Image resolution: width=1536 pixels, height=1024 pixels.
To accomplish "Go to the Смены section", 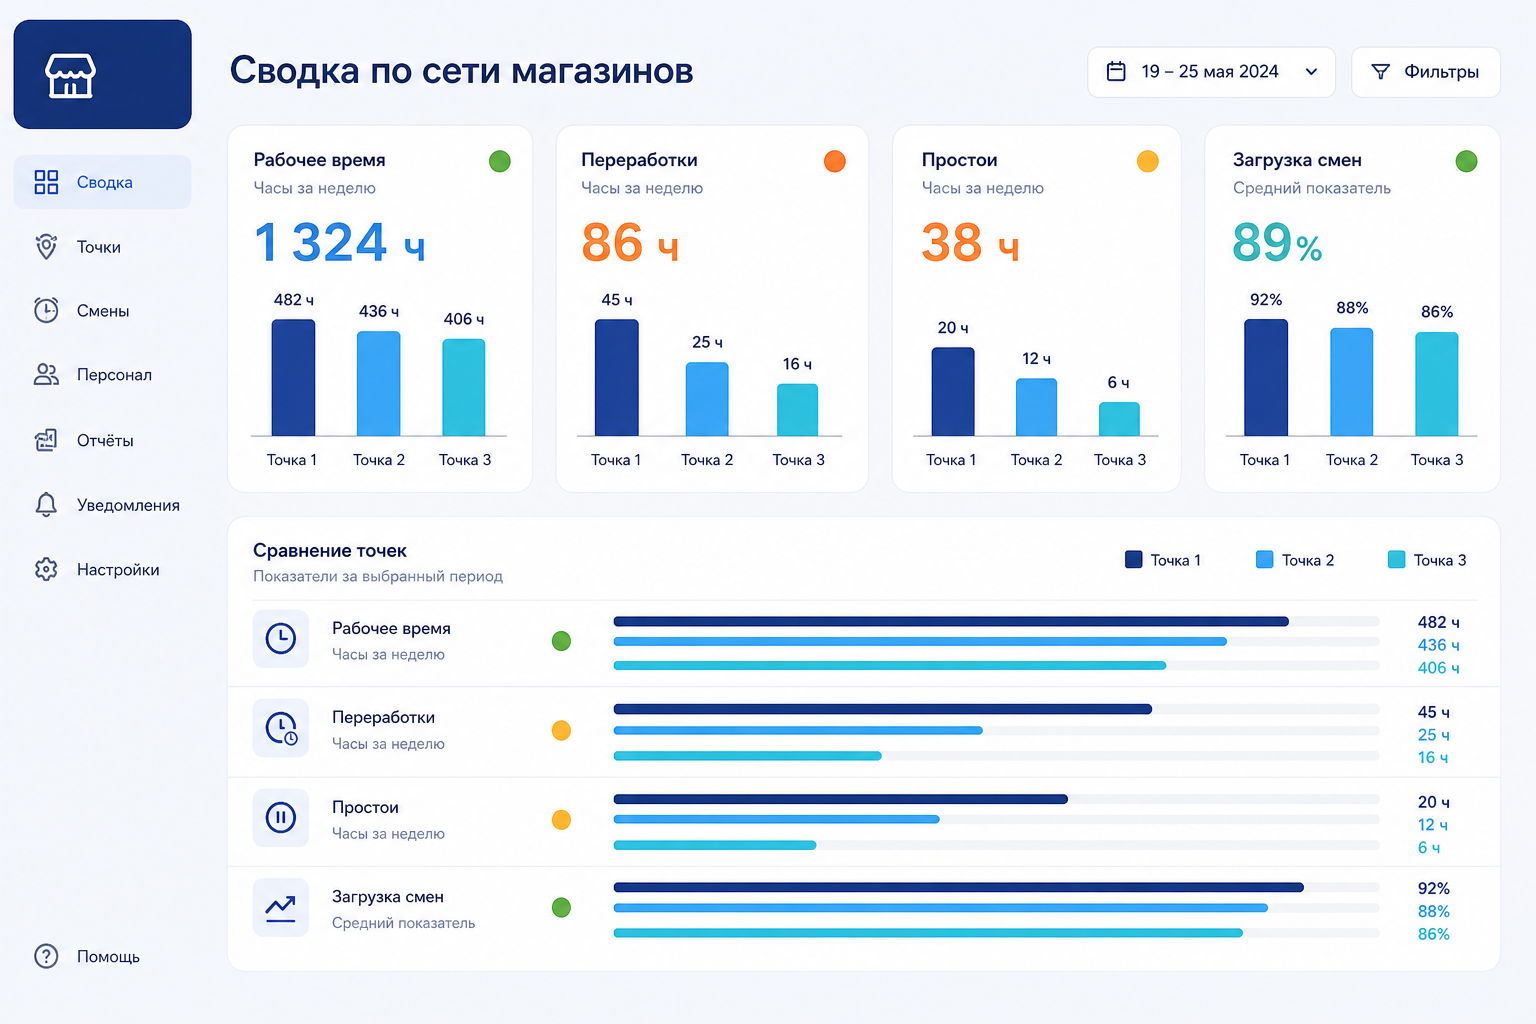I will 102,311.
